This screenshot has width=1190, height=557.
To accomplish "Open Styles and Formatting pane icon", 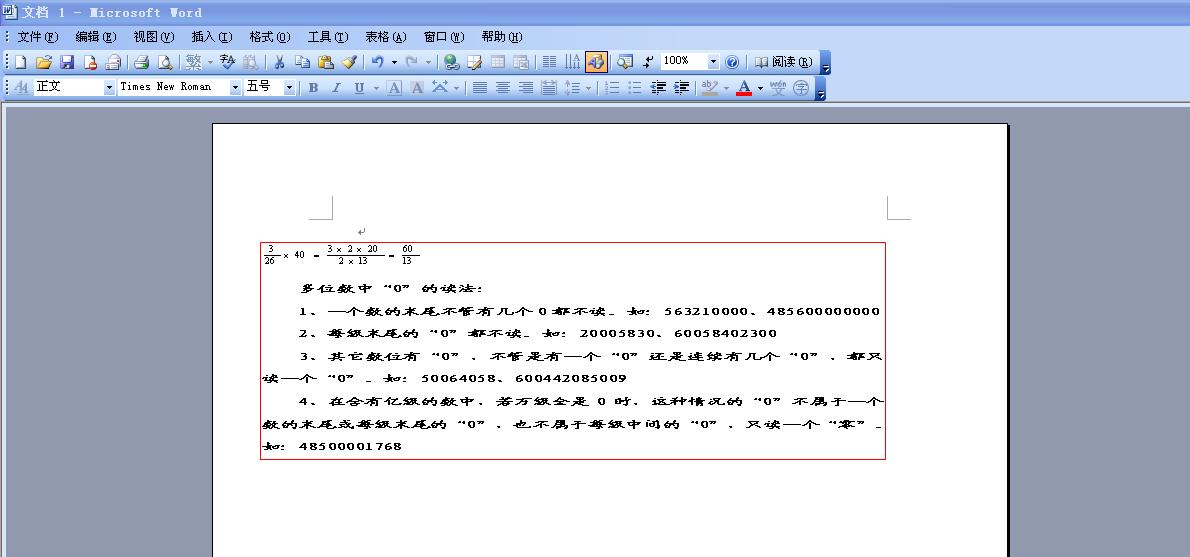I will 21,87.
